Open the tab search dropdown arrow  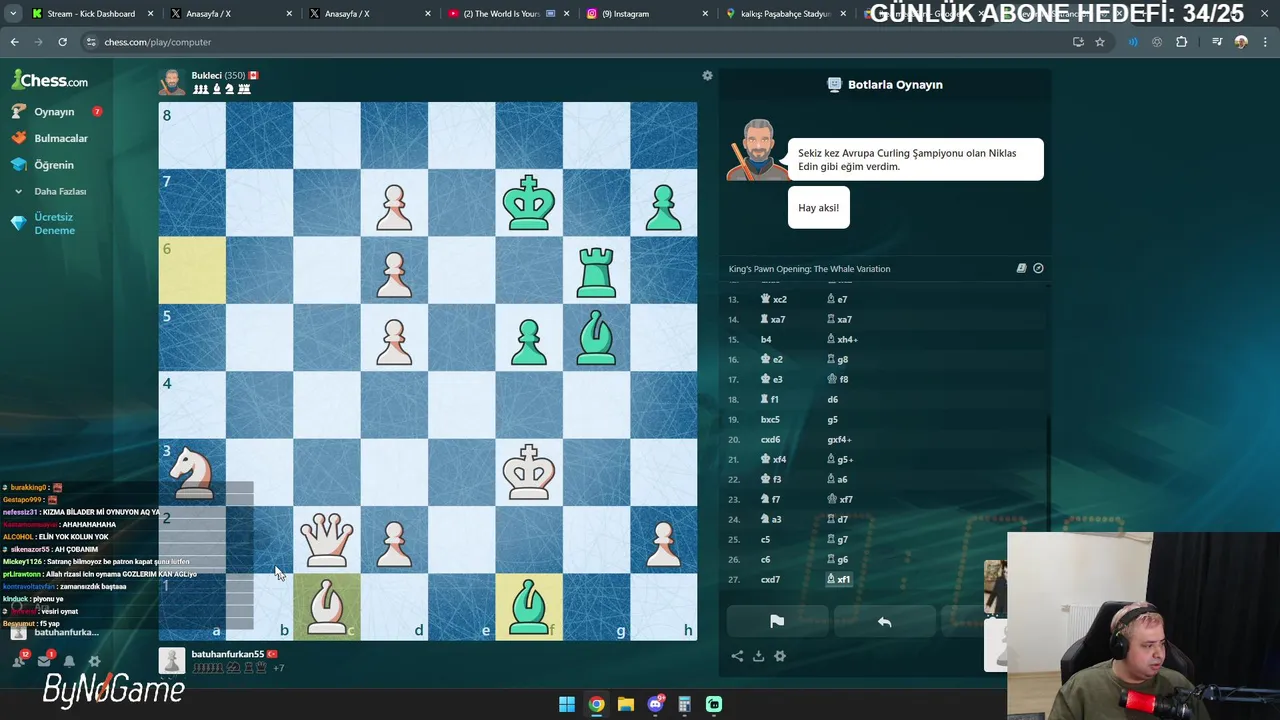coord(13,14)
